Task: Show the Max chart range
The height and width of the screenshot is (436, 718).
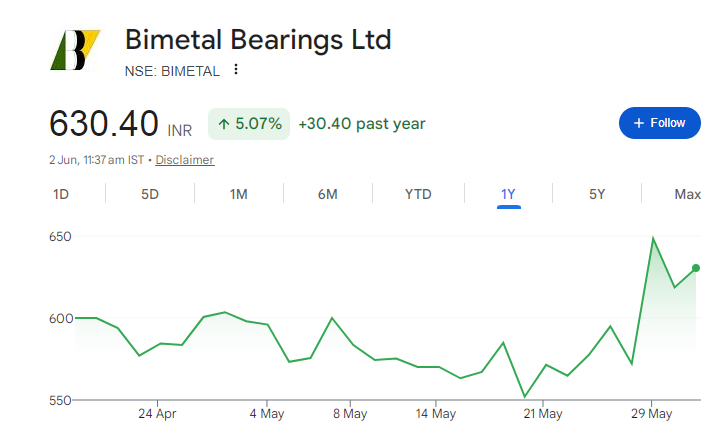Action: click(x=687, y=194)
